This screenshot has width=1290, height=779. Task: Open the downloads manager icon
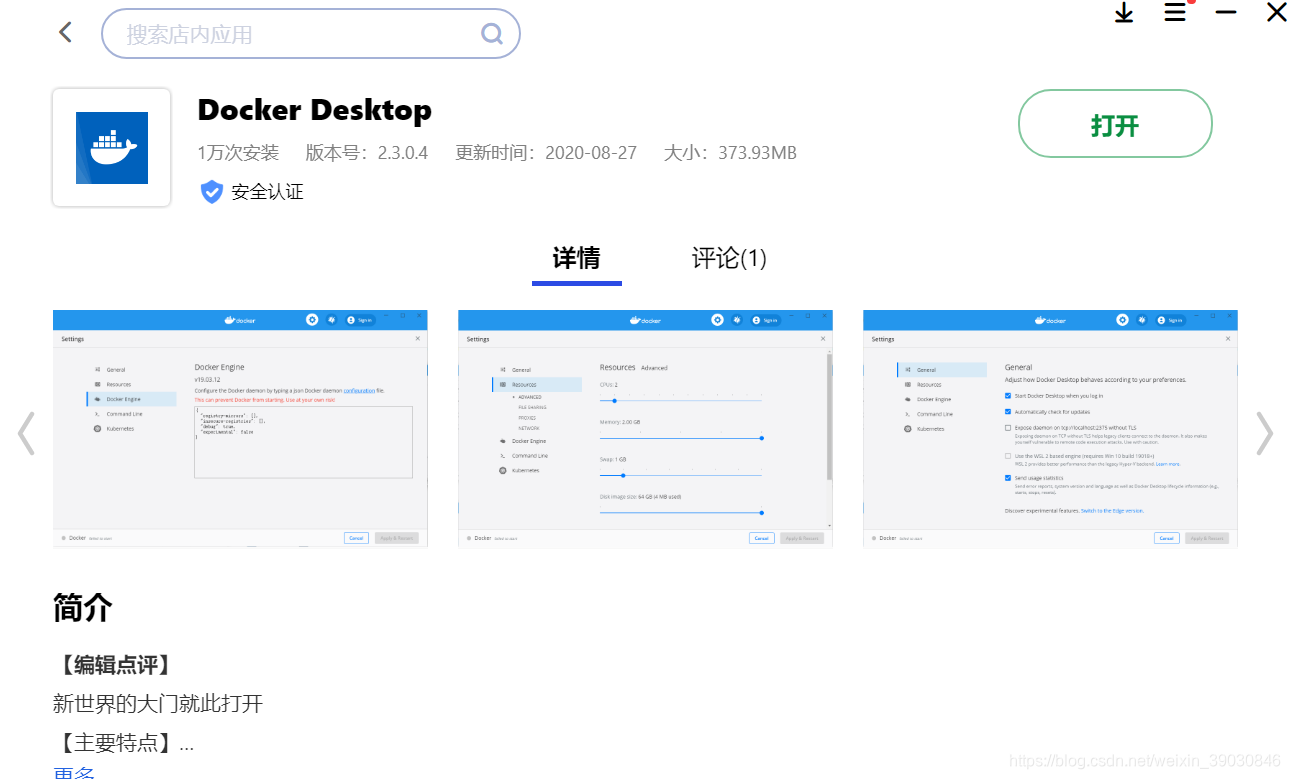(x=1124, y=13)
